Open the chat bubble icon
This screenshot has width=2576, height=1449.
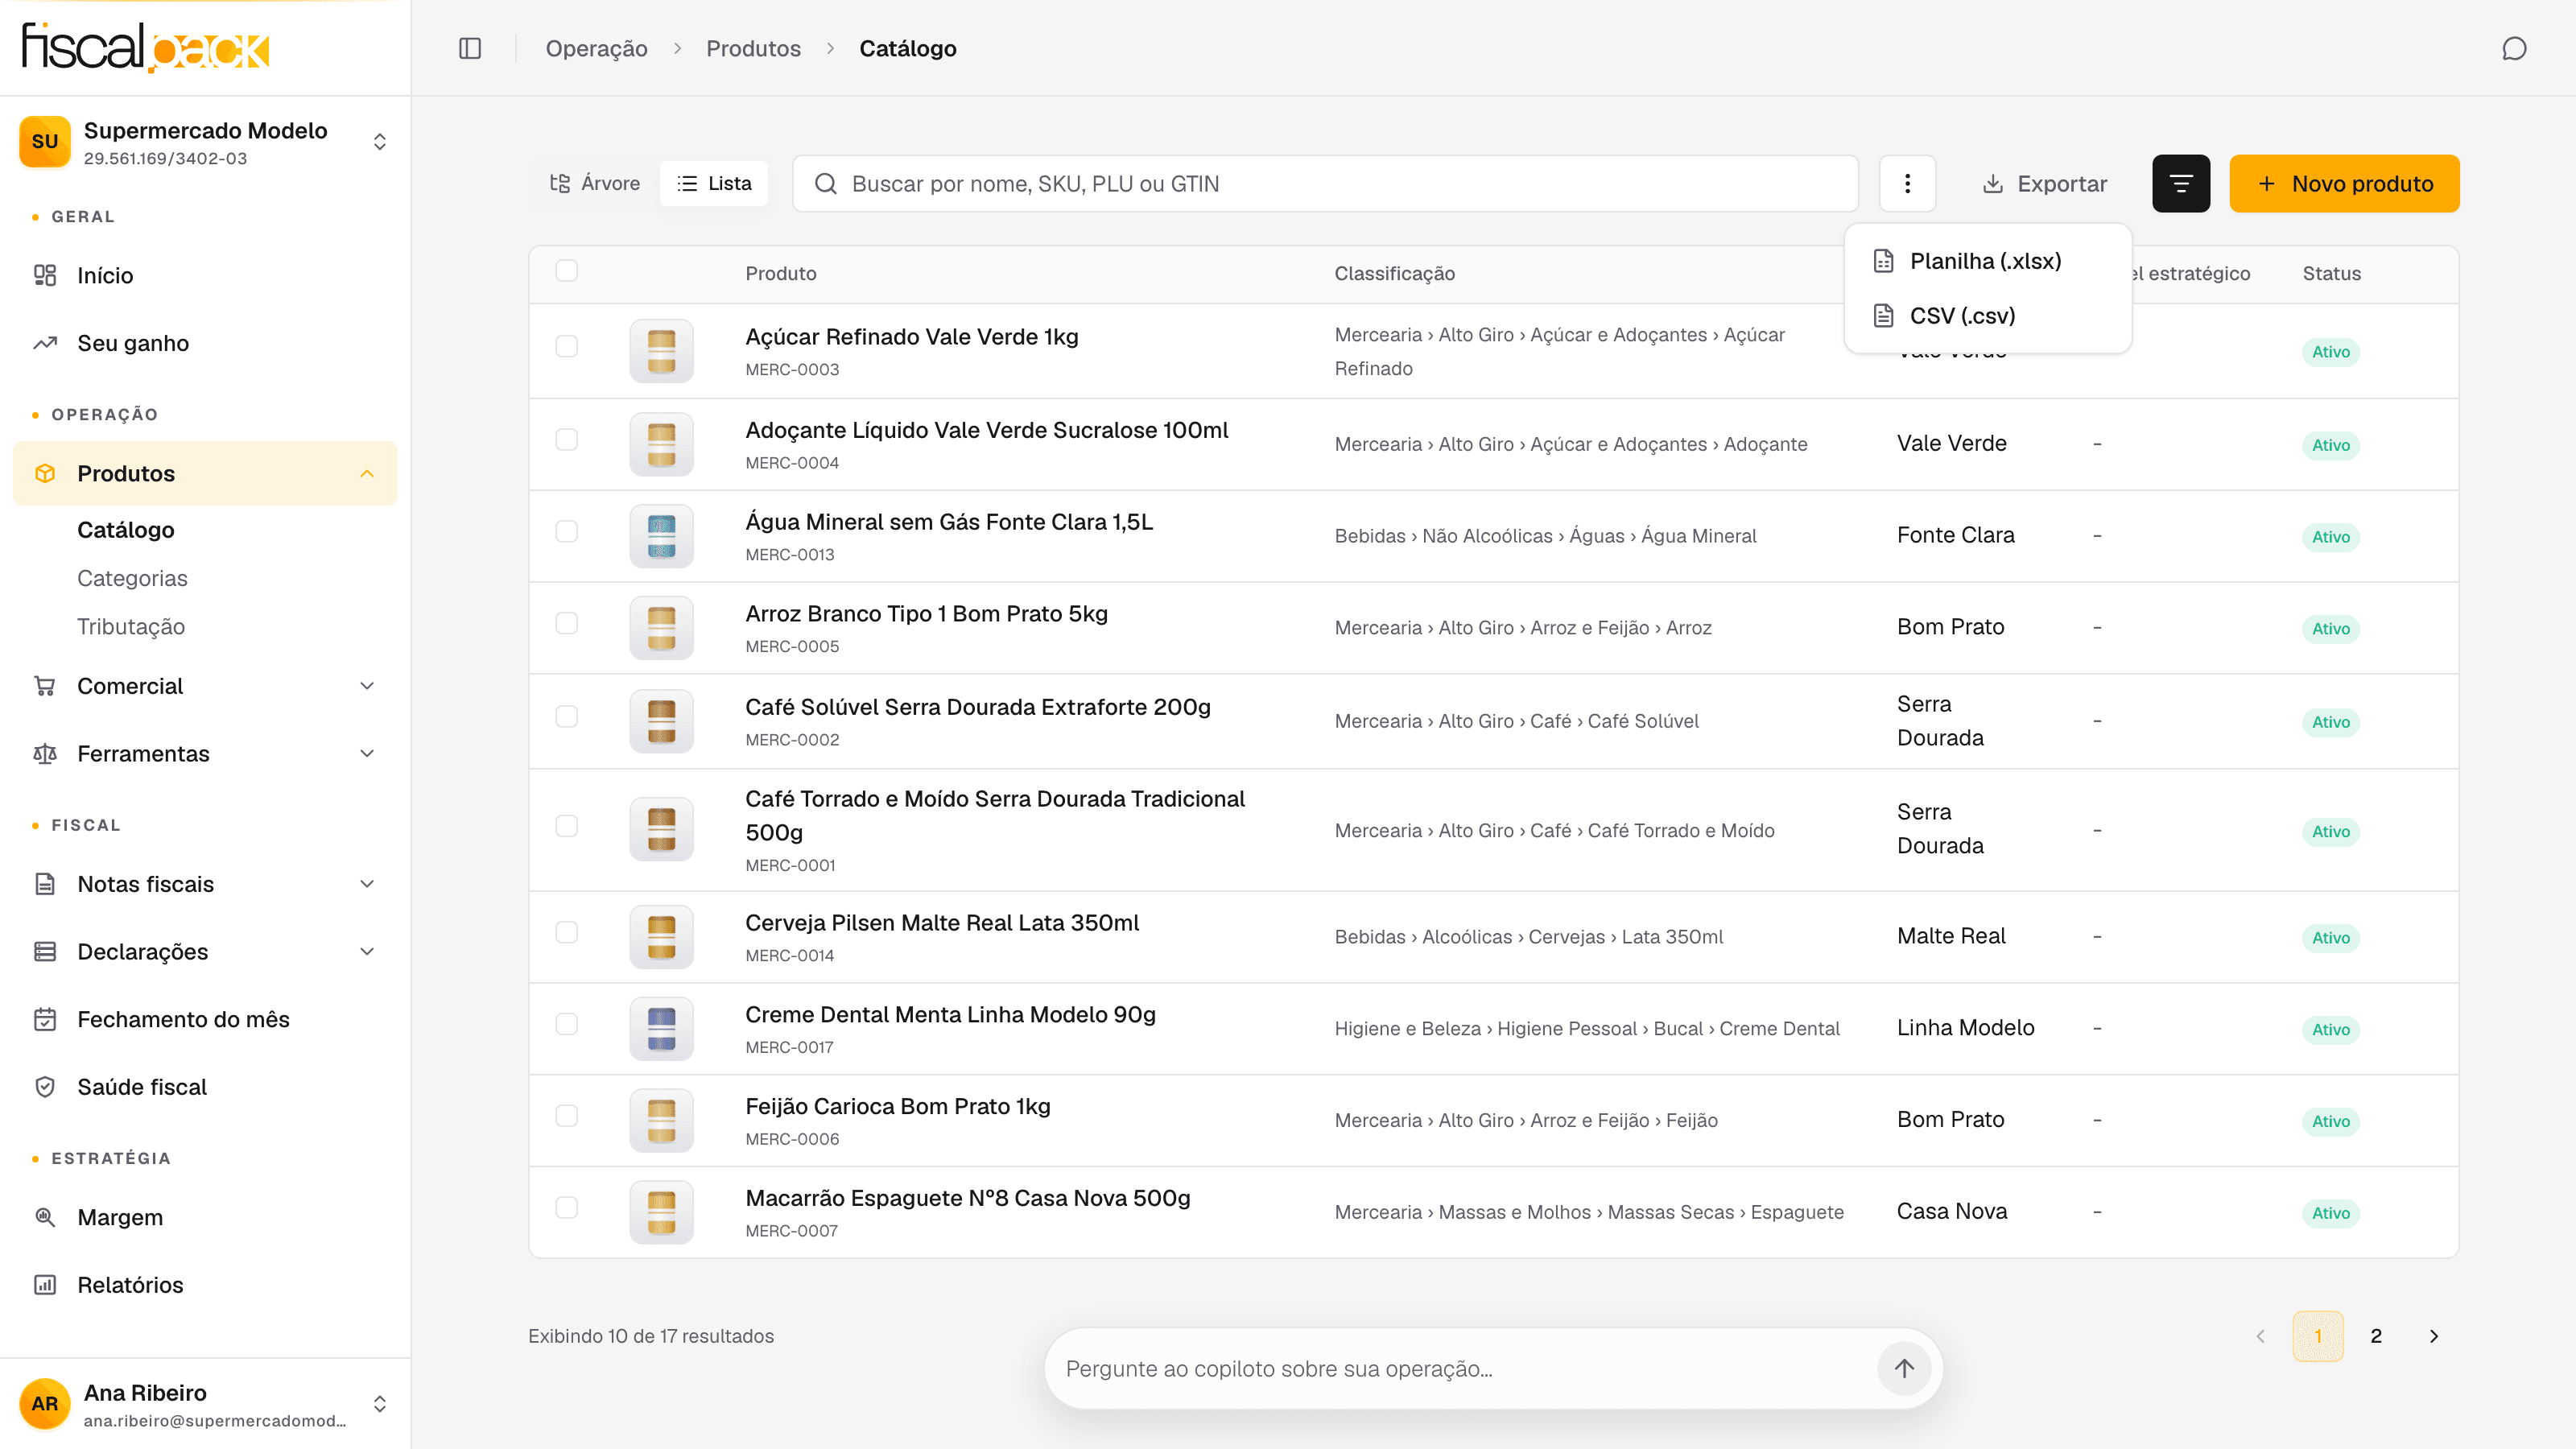click(2514, 48)
